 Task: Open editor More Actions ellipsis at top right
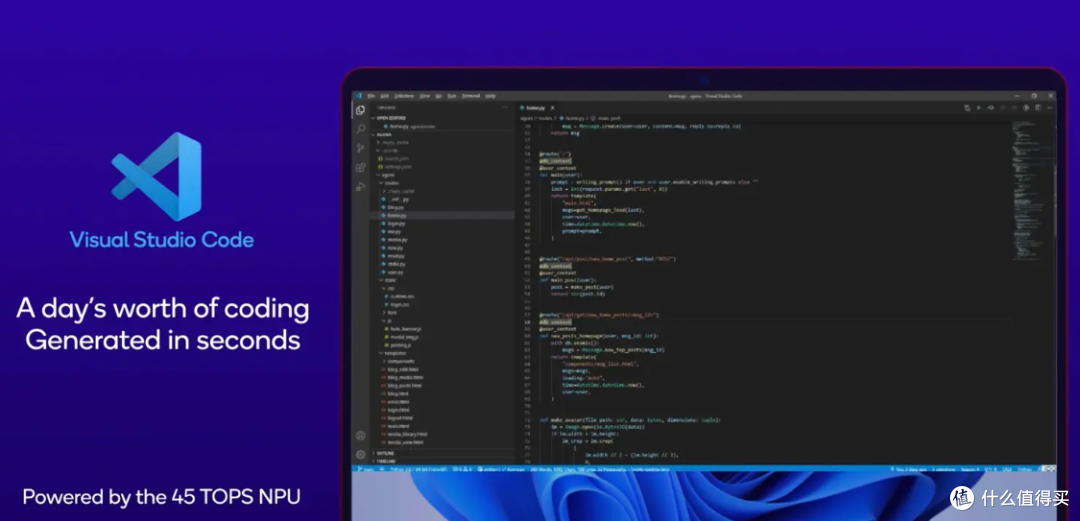point(1050,108)
